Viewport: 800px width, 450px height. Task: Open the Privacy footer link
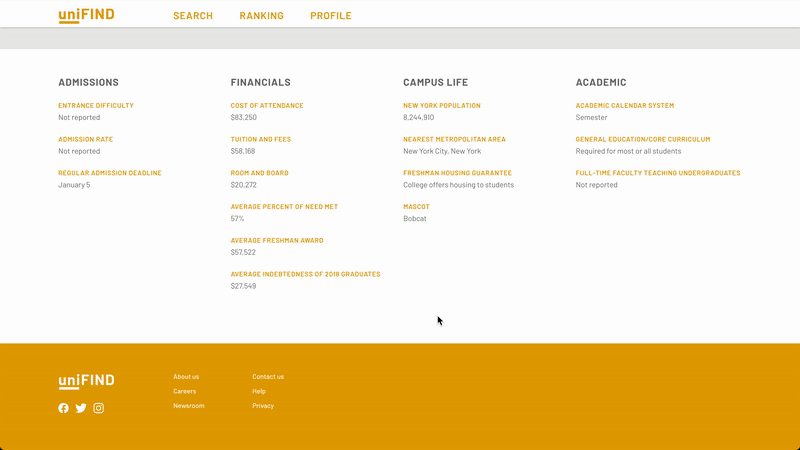263,406
